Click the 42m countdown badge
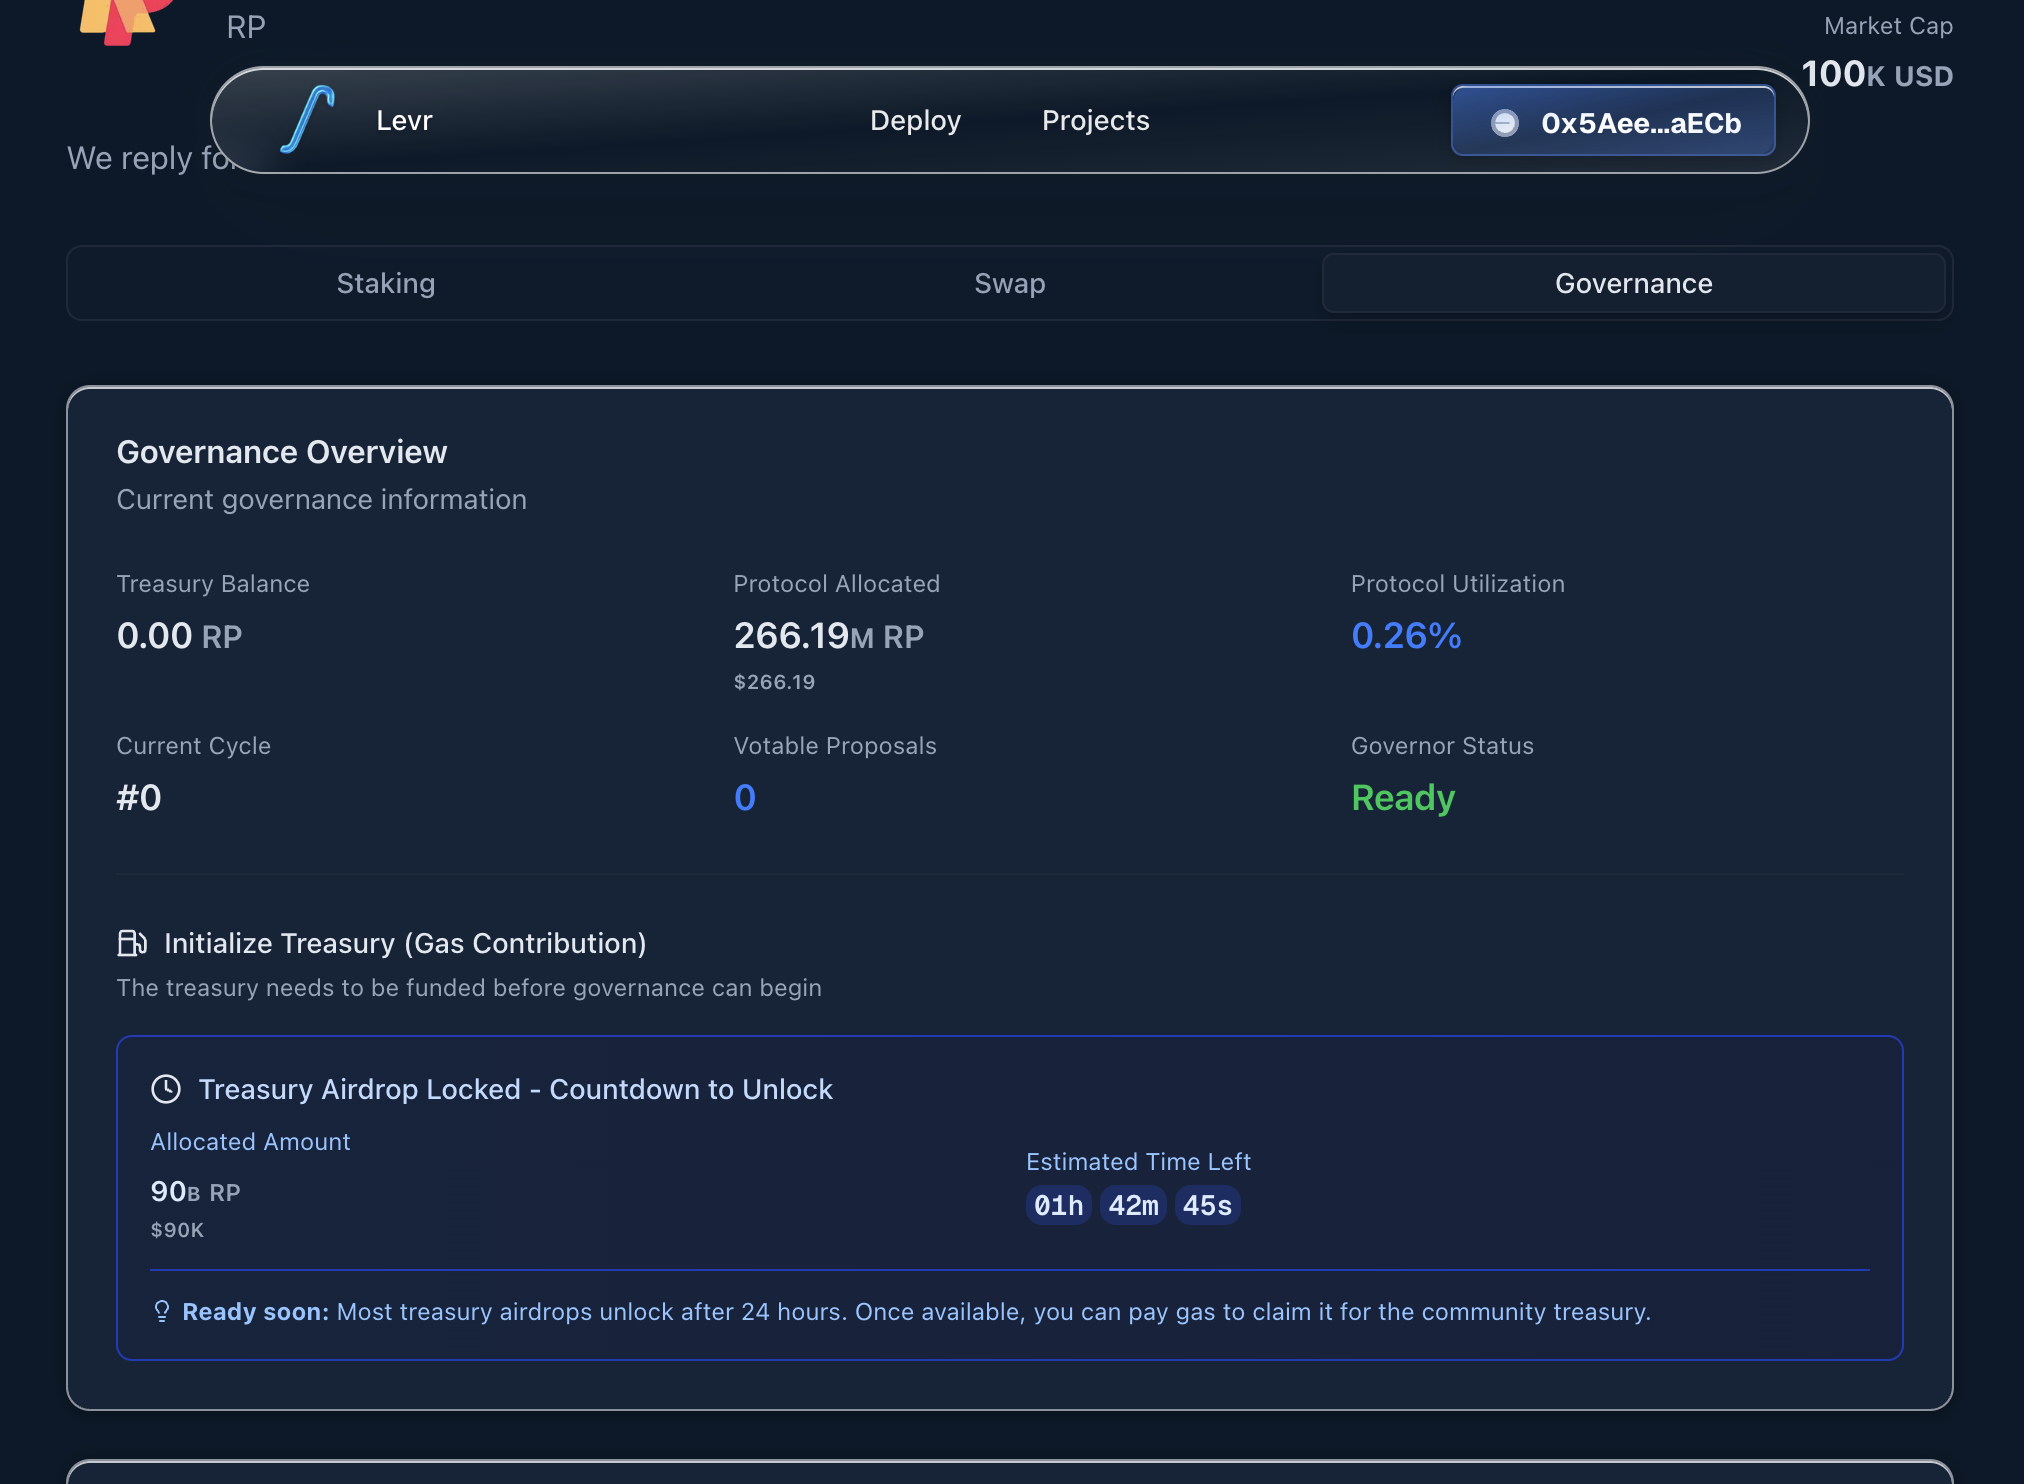This screenshot has height=1484, width=2024. [x=1133, y=1205]
